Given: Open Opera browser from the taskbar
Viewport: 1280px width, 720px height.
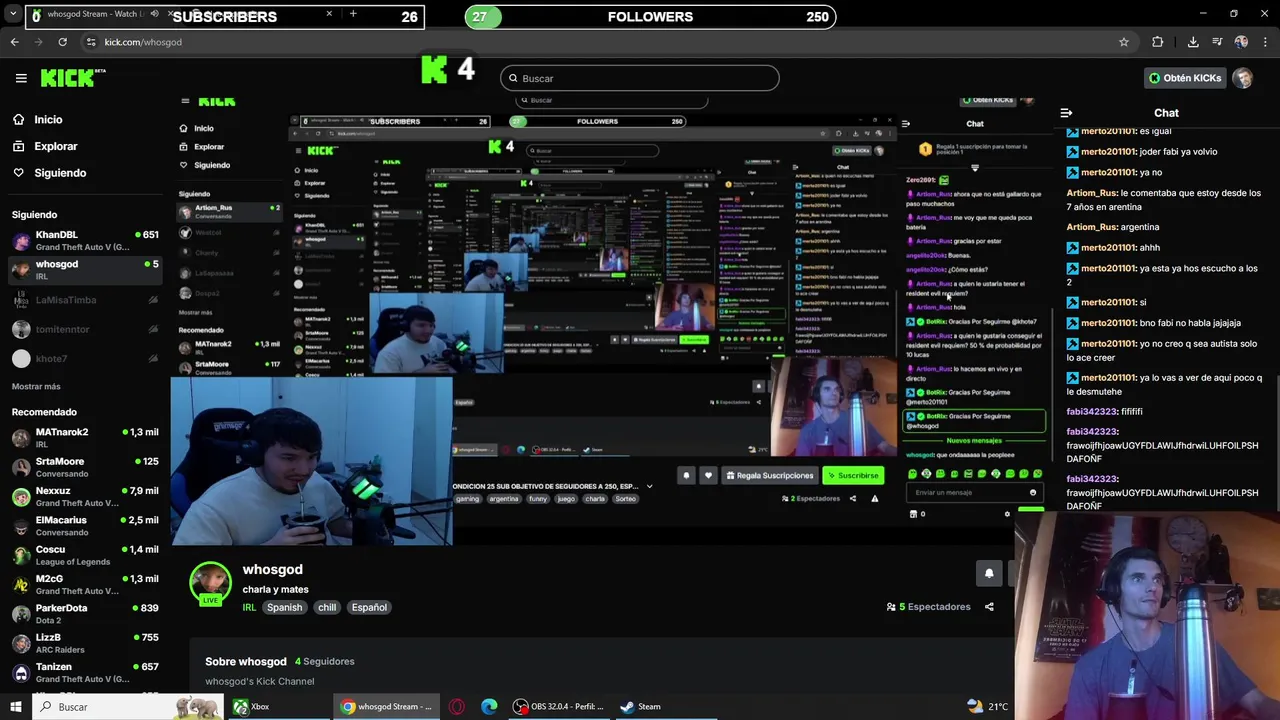Looking at the screenshot, I should 457,706.
